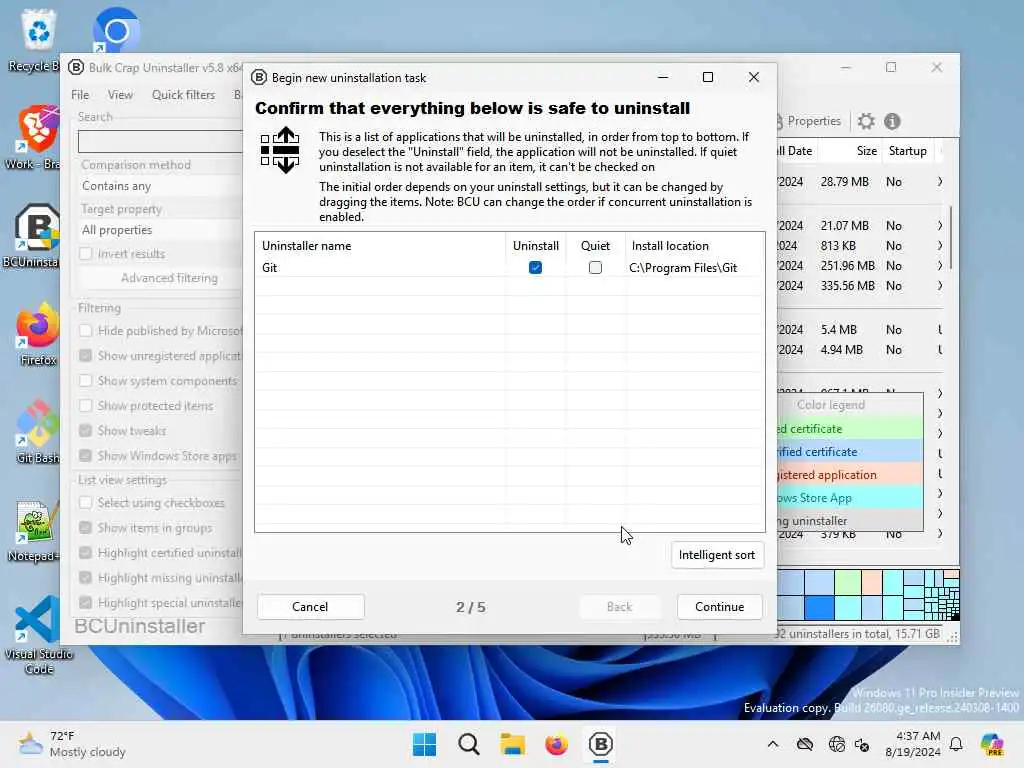The width and height of the screenshot is (1024, 768).
Task: Click the treemap size chart area
Action: pyautogui.click(x=868, y=594)
